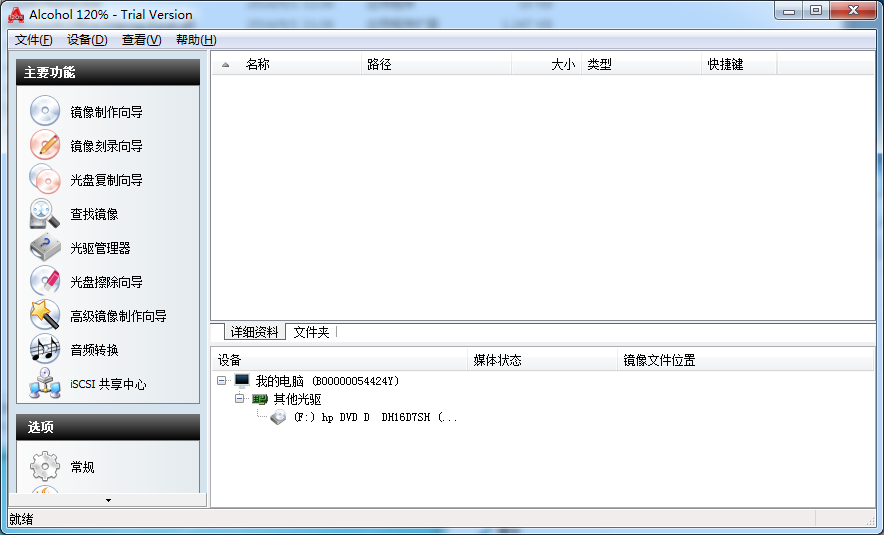Open 音频转换 text link
884x535 pixels.
(x=94, y=350)
